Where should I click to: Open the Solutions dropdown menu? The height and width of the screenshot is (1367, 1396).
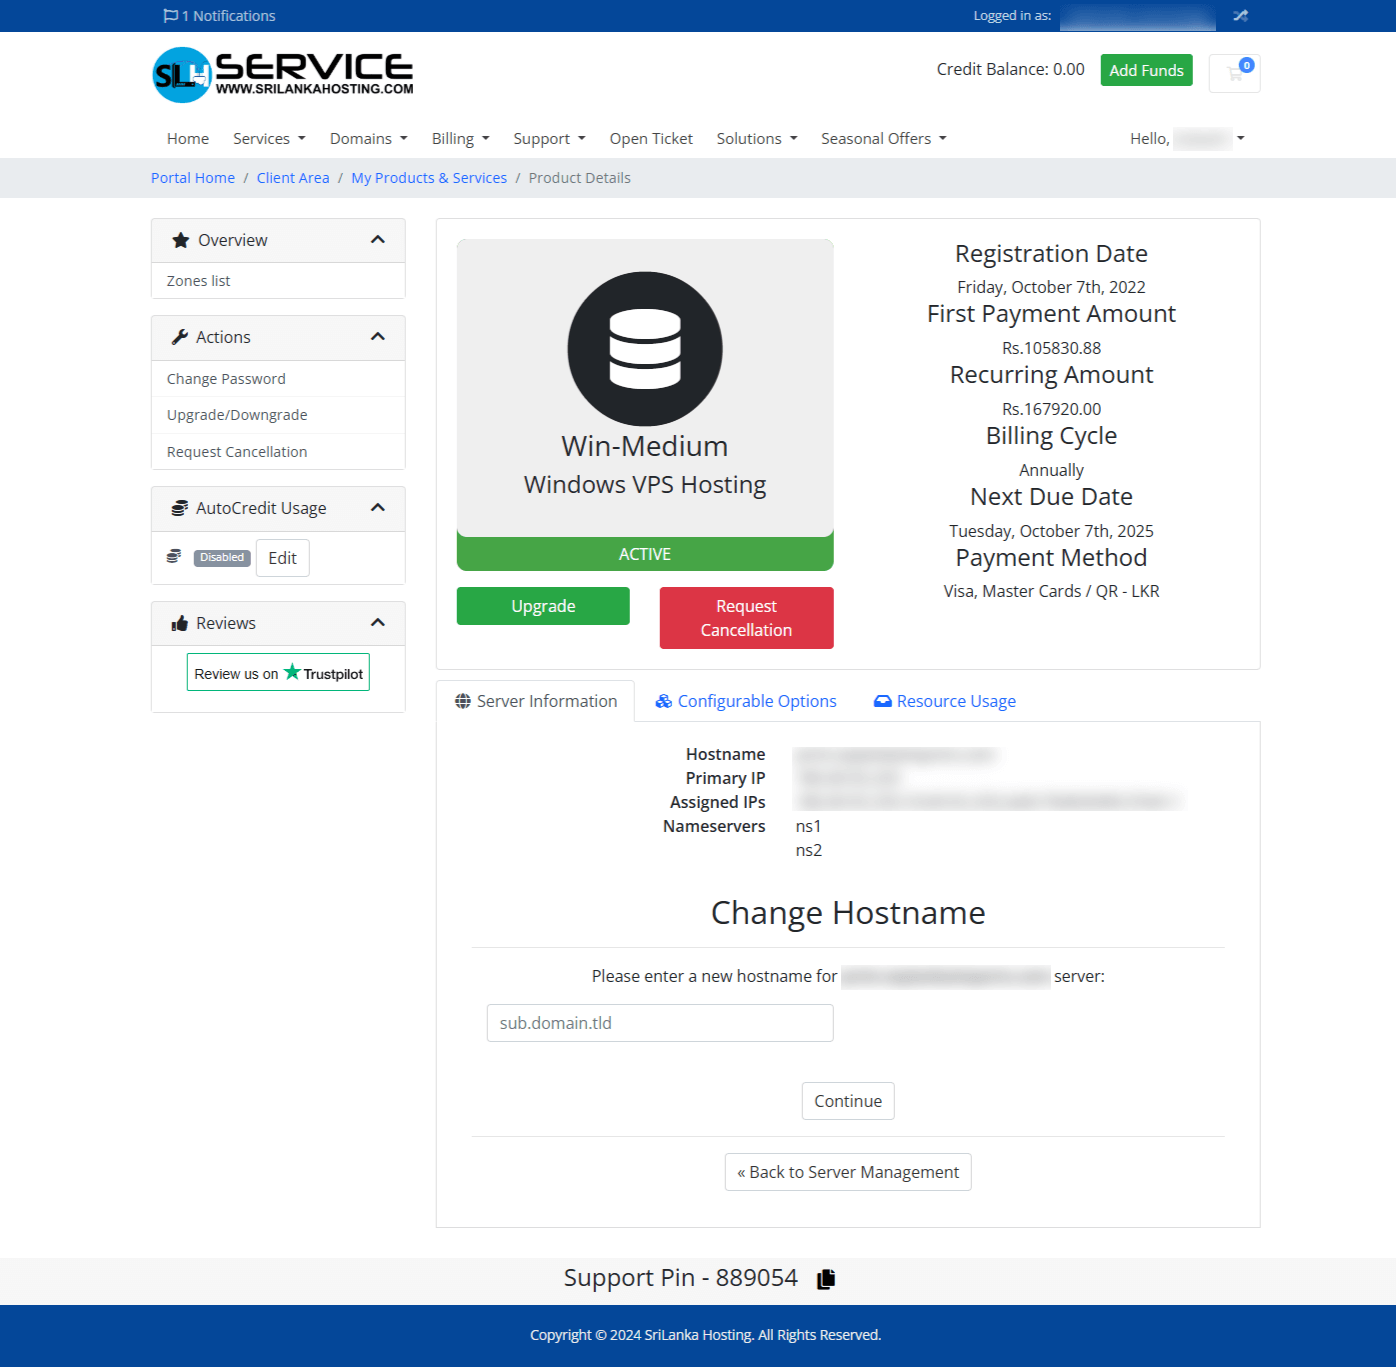757,139
